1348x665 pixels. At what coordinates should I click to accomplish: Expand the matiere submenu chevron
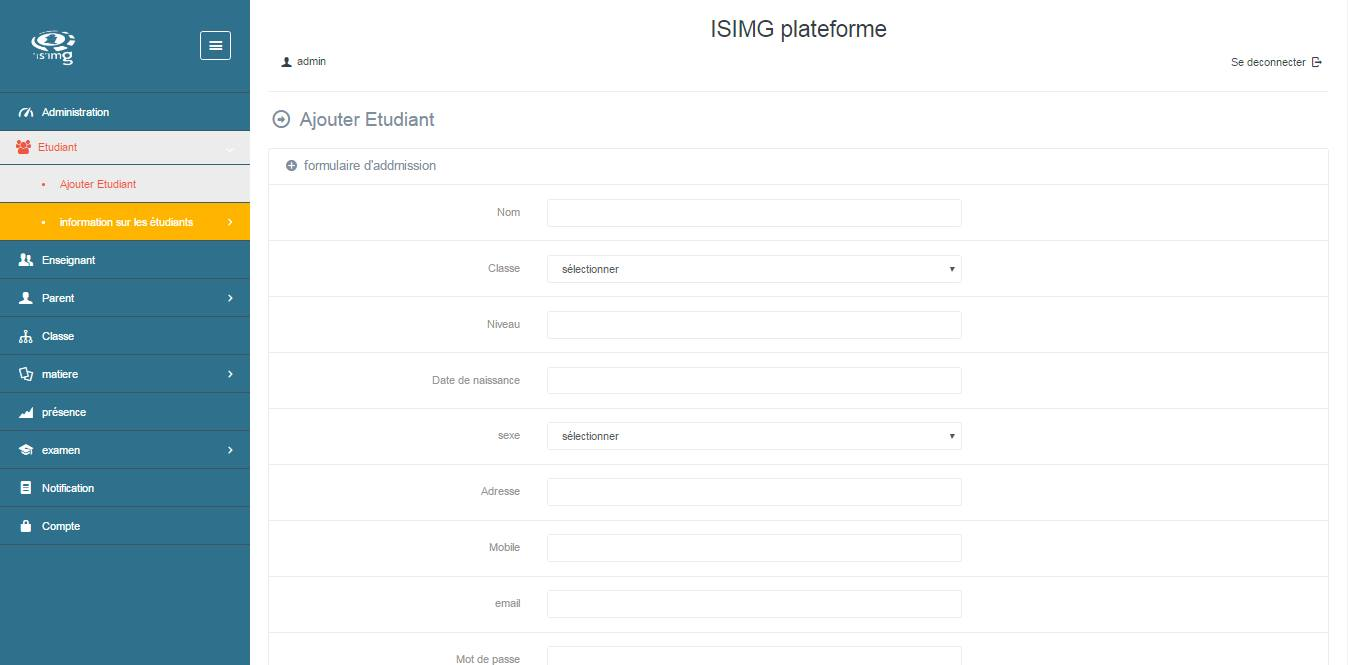point(230,374)
